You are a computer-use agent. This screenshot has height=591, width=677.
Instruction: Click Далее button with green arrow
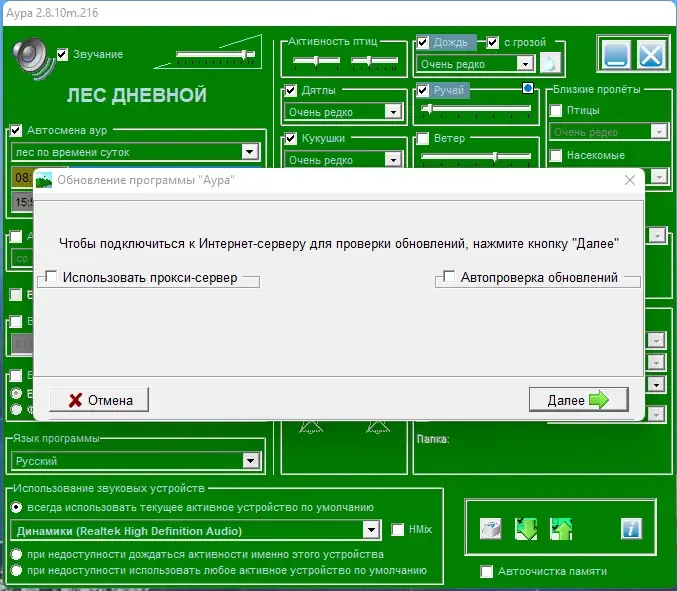coord(579,400)
